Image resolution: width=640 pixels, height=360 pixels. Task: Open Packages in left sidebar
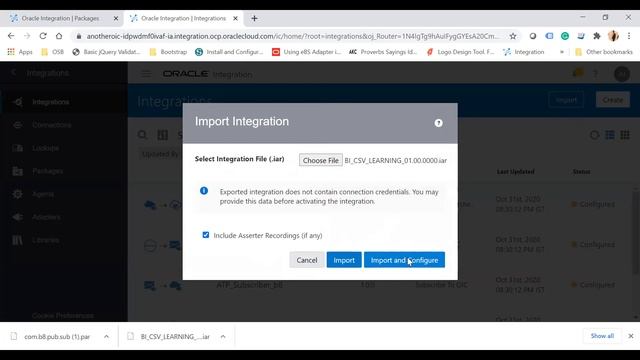48,171
